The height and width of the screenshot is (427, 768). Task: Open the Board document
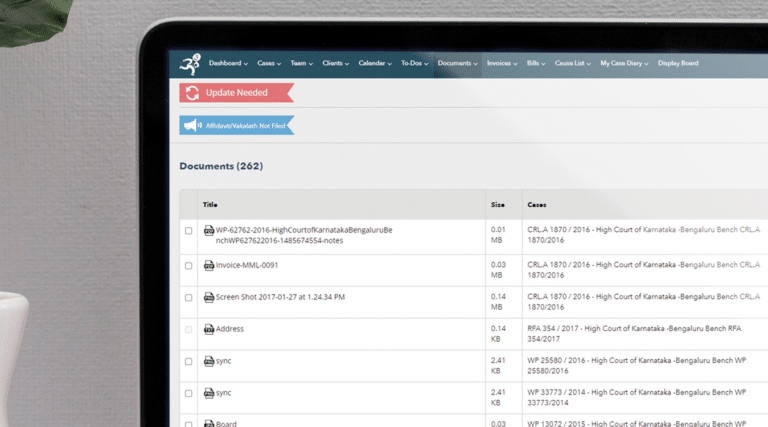226,424
